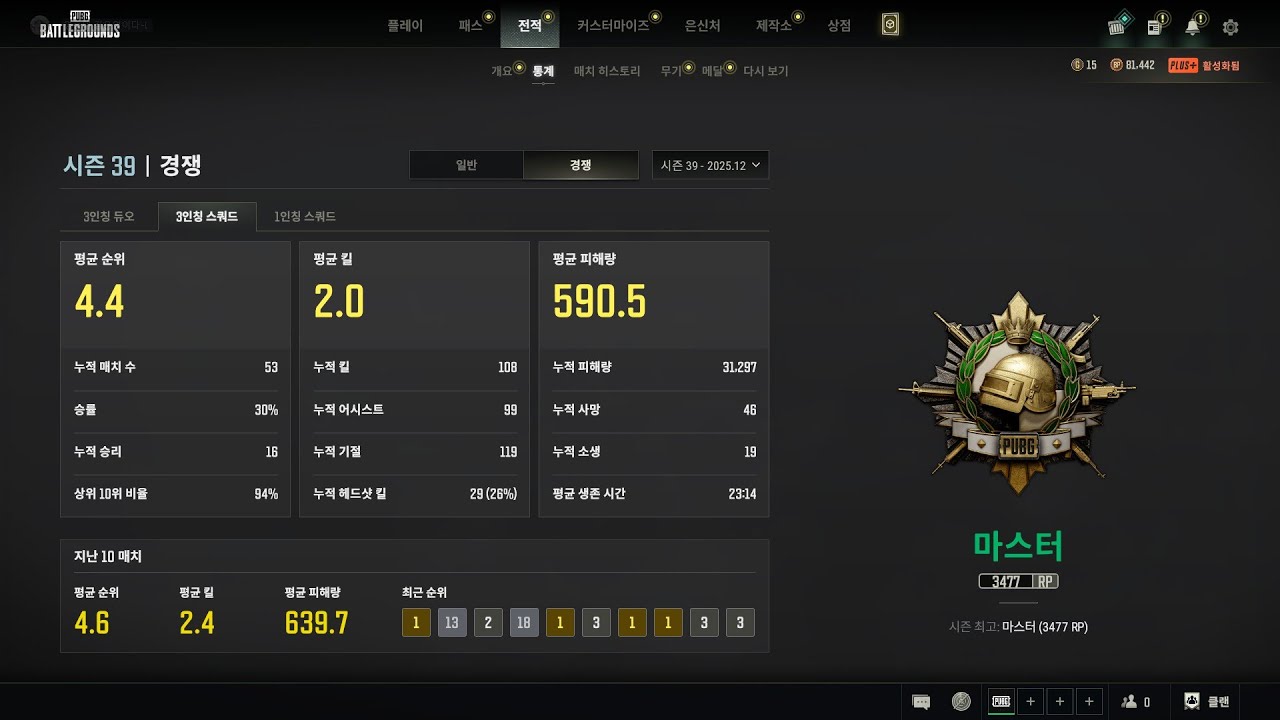Open the 전적 menu

(530, 26)
